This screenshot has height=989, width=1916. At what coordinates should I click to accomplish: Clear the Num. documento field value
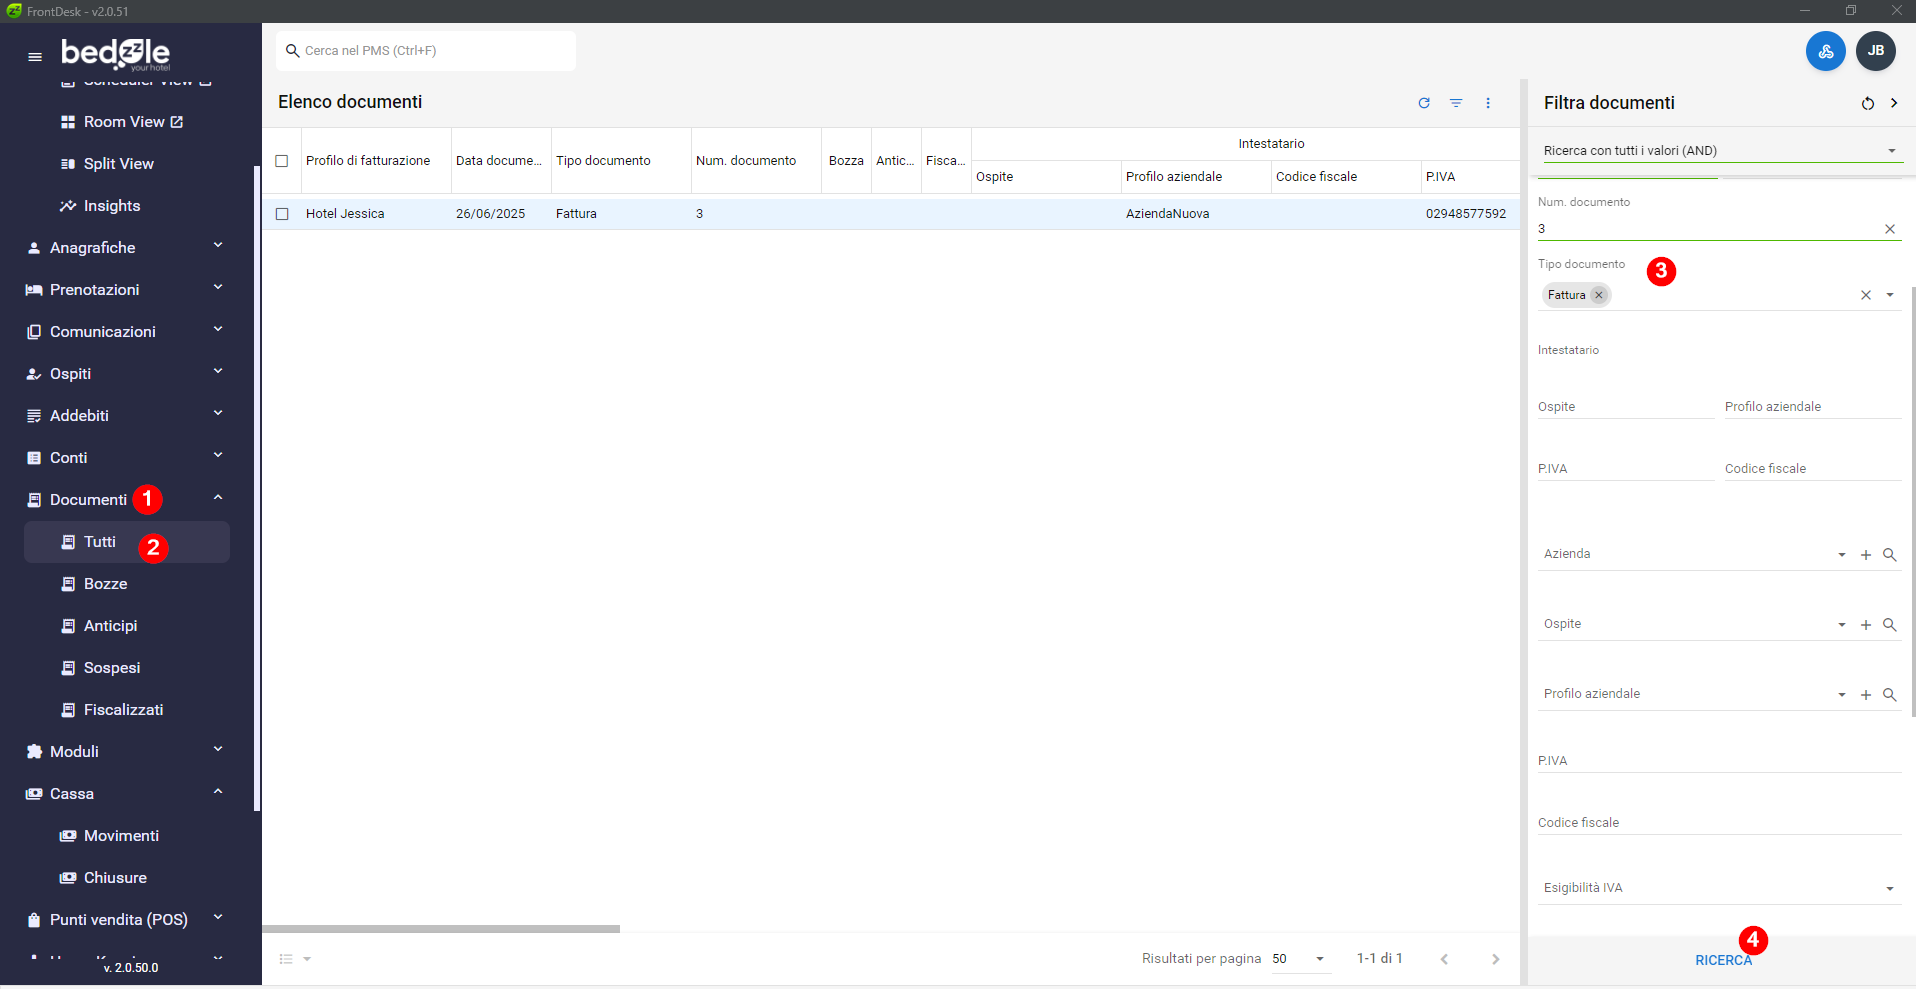click(1889, 229)
